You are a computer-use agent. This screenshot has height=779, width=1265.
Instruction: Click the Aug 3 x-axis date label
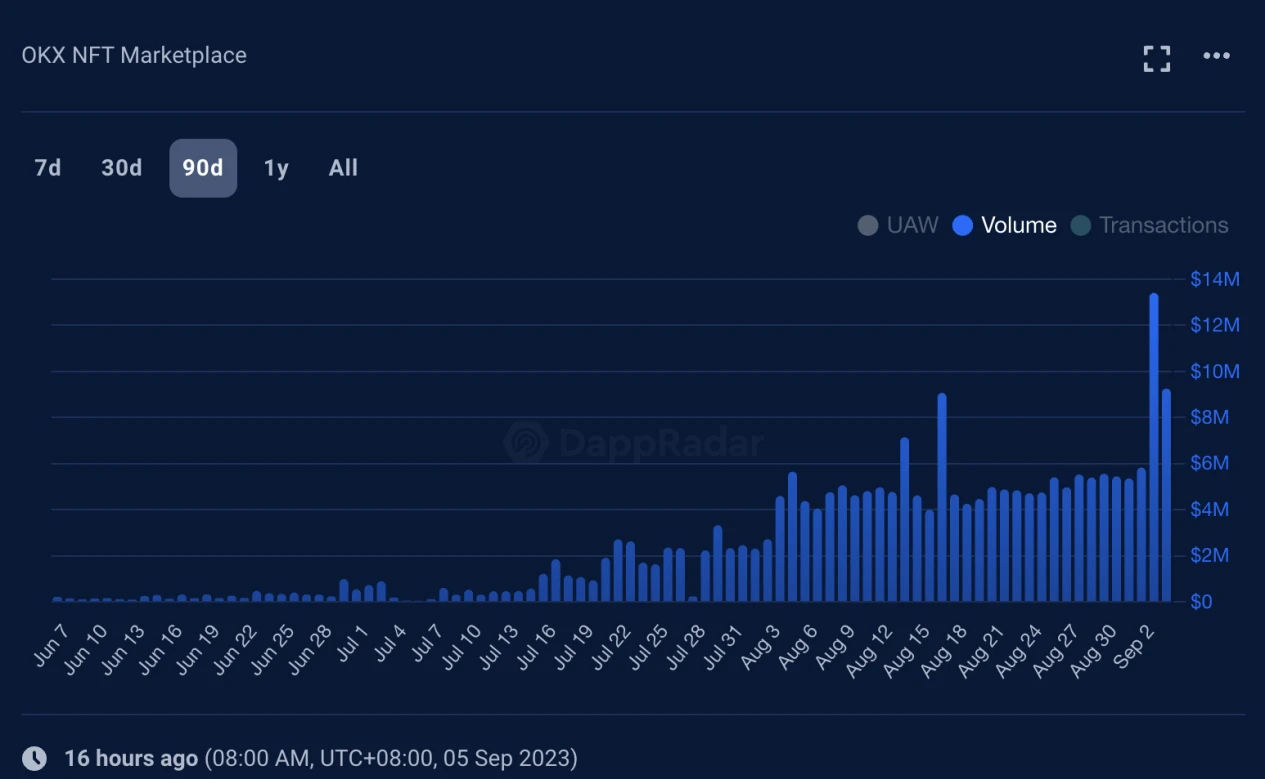[x=763, y=645]
